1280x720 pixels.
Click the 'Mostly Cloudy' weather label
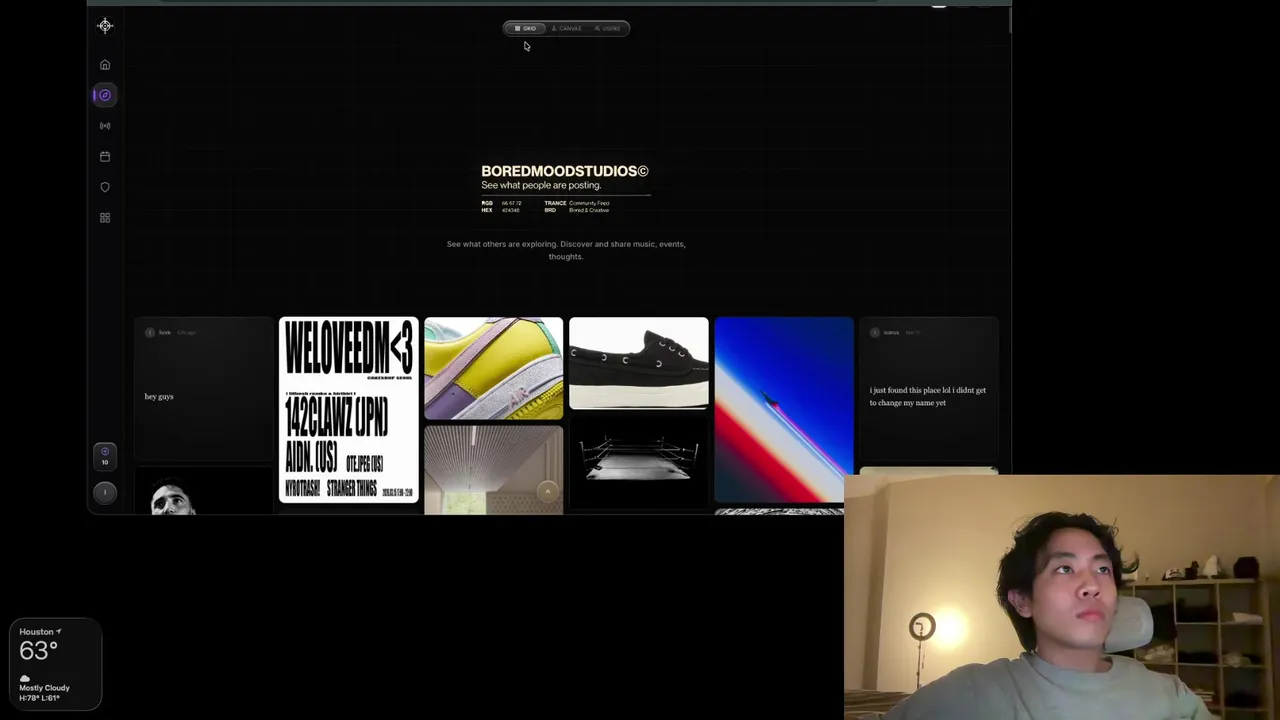[44, 688]
